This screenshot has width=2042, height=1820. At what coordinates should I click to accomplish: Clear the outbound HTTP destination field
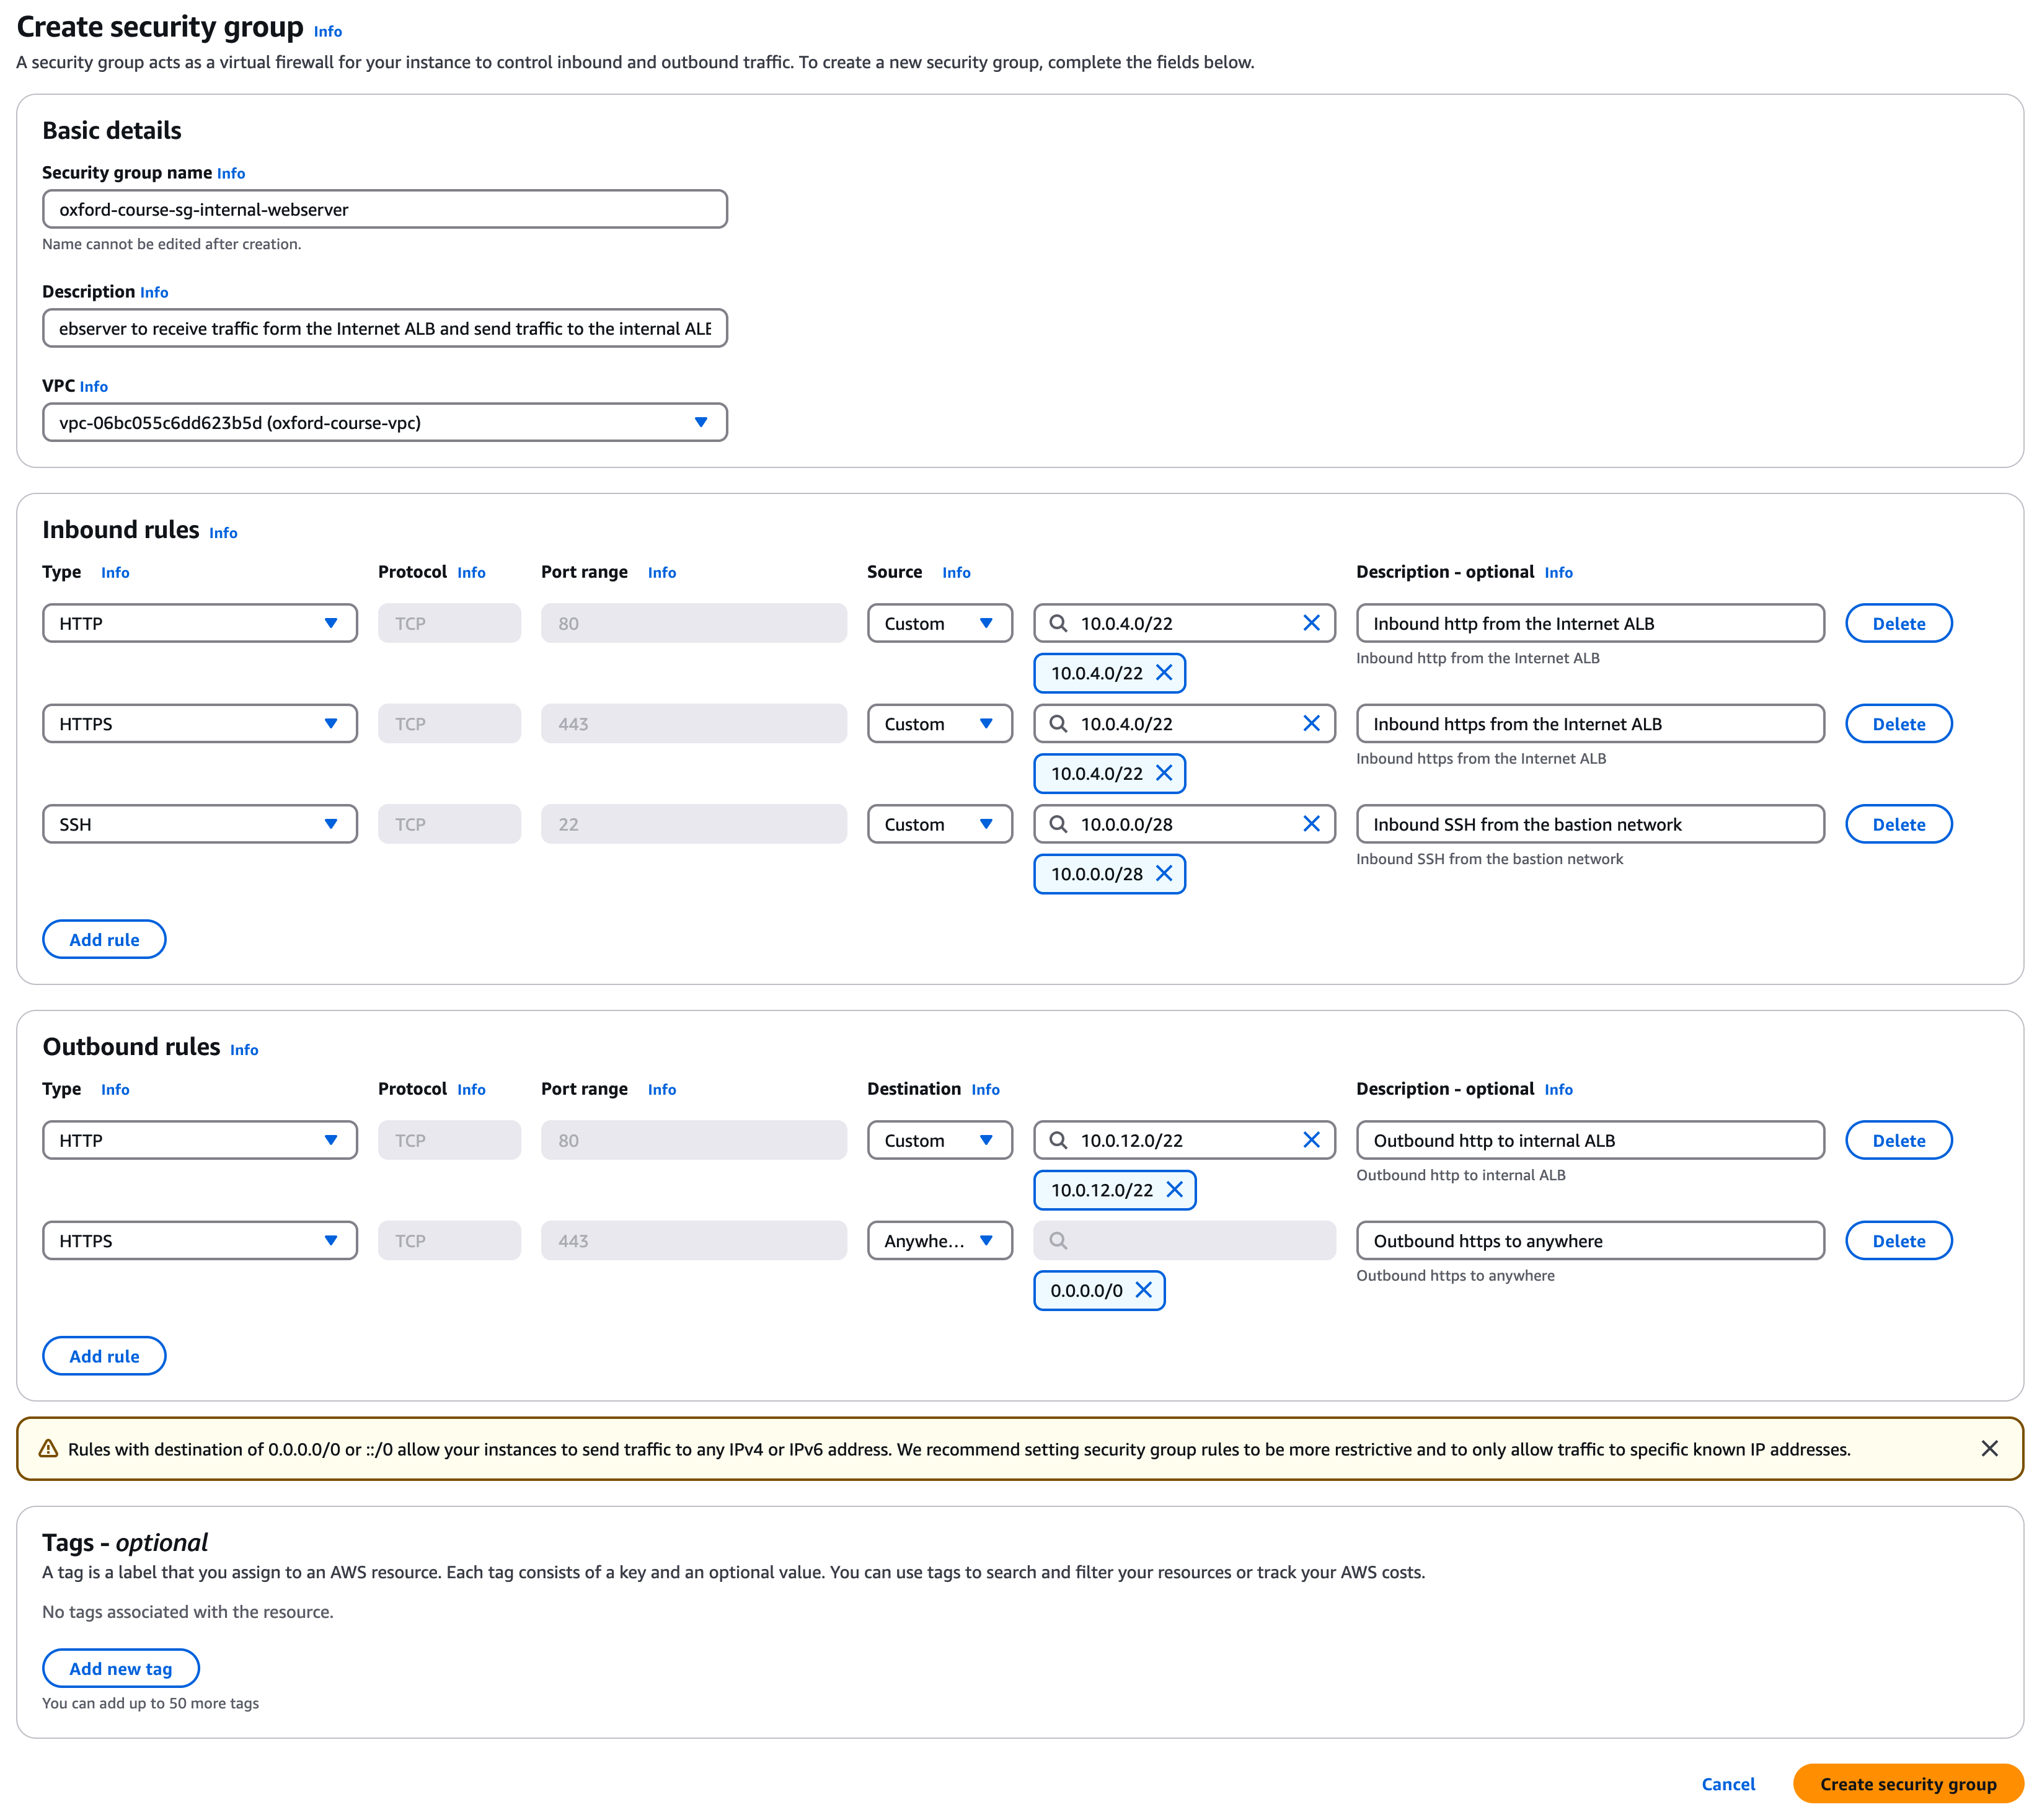pyautogui.click(x=1311, y=1140)
